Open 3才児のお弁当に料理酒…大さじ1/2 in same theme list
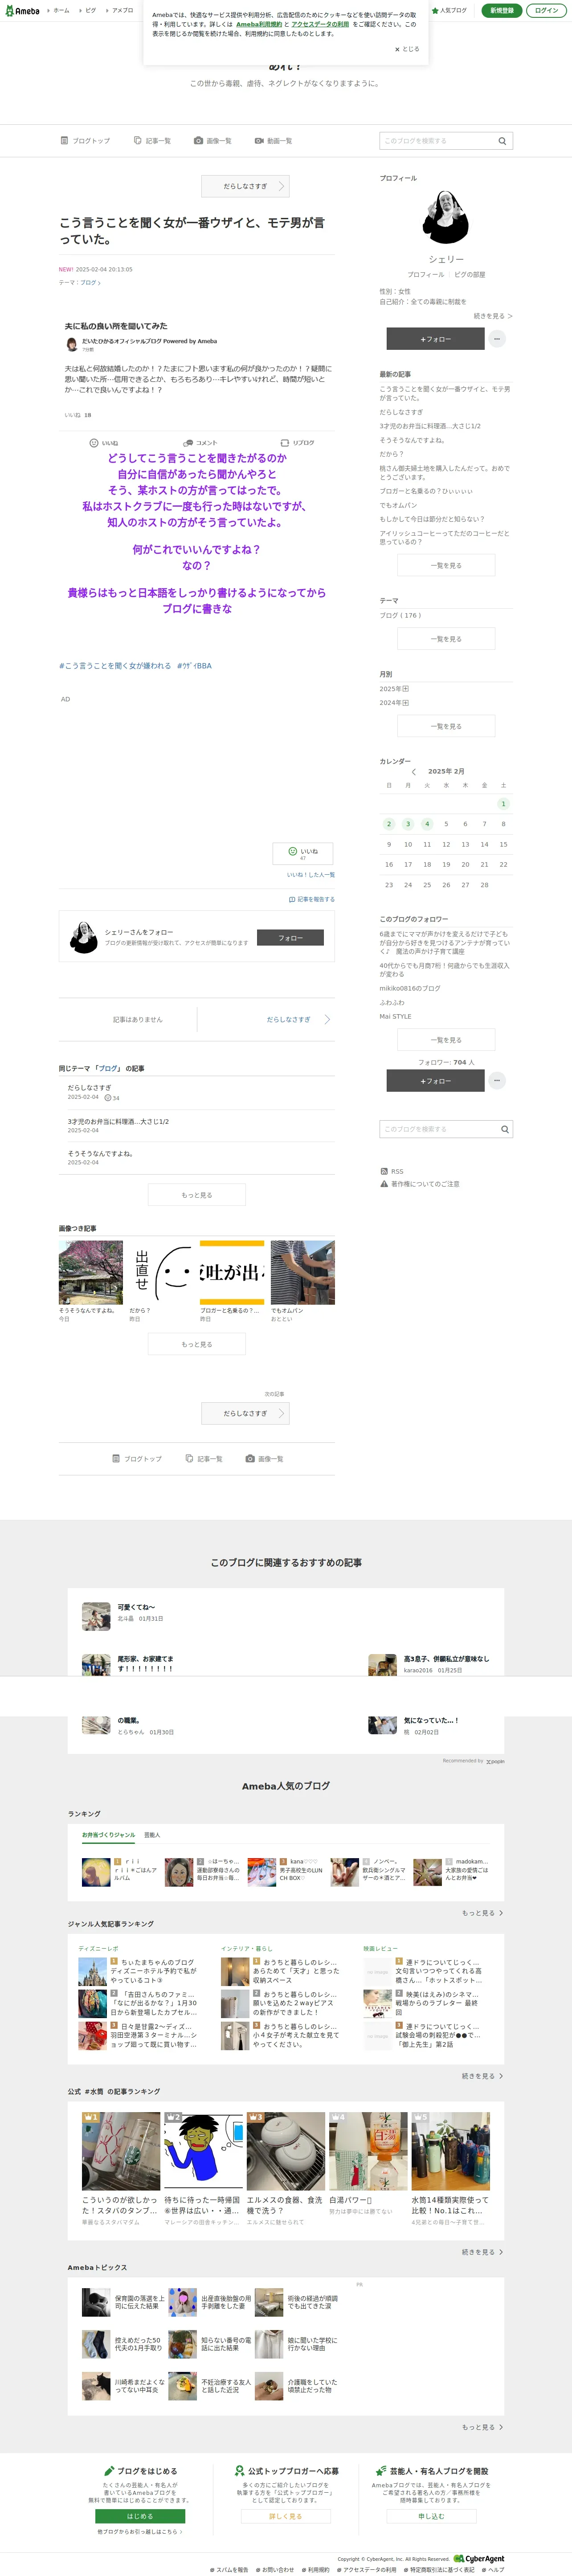572x2576 pixels. 118,1122
